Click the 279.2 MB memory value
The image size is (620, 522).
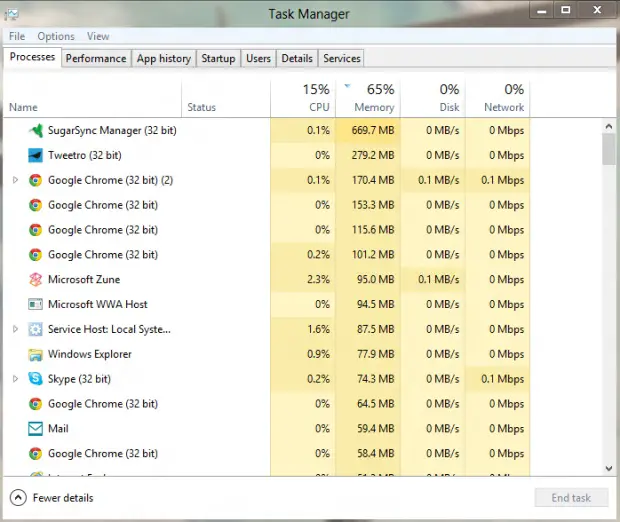click(373, 155)
